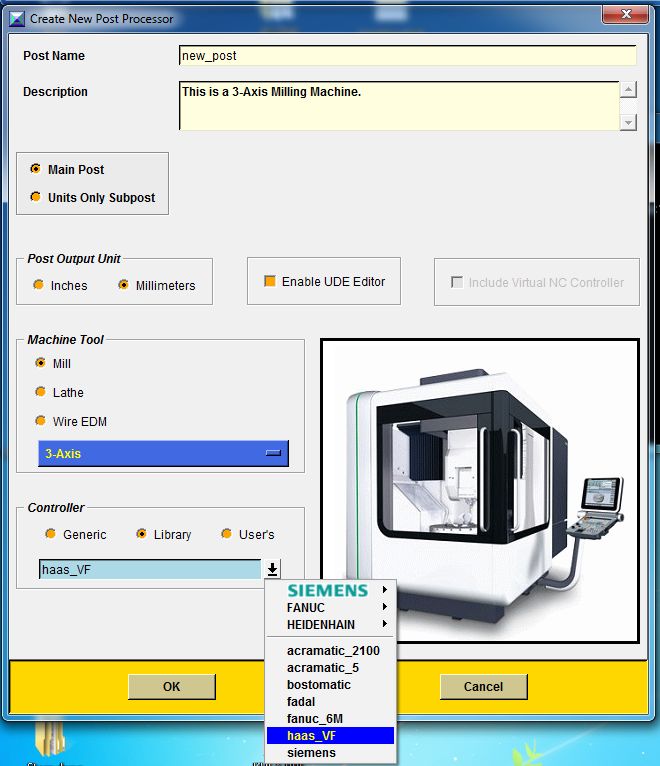Select the Main Post radio button
Viewport: 660px width, 766px height.
[35, 169]
